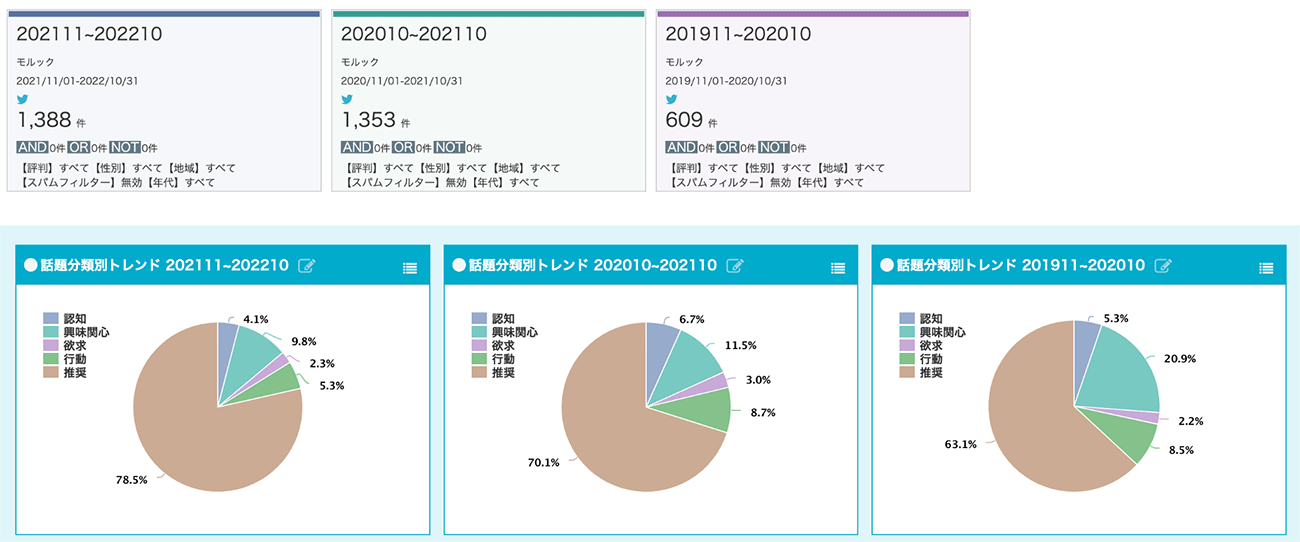Select the 202111~202210 card heading
This screenshot has width=1300, height=542.
90,34
